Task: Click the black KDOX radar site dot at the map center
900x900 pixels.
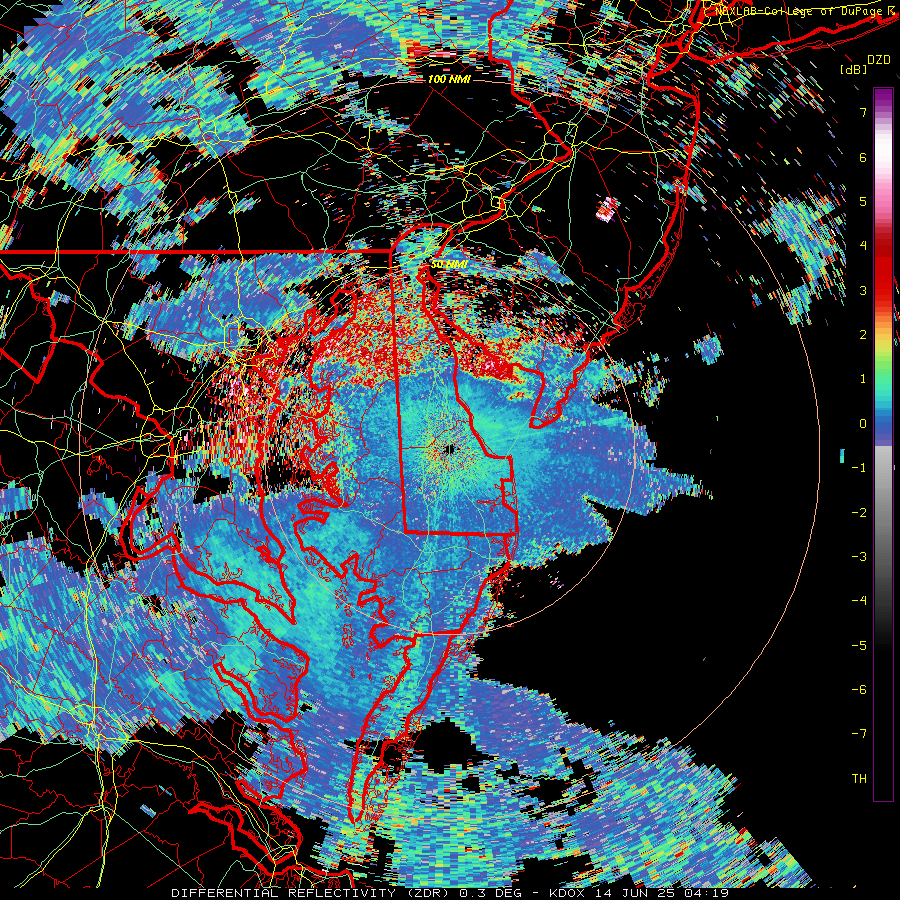Action: 449,449
